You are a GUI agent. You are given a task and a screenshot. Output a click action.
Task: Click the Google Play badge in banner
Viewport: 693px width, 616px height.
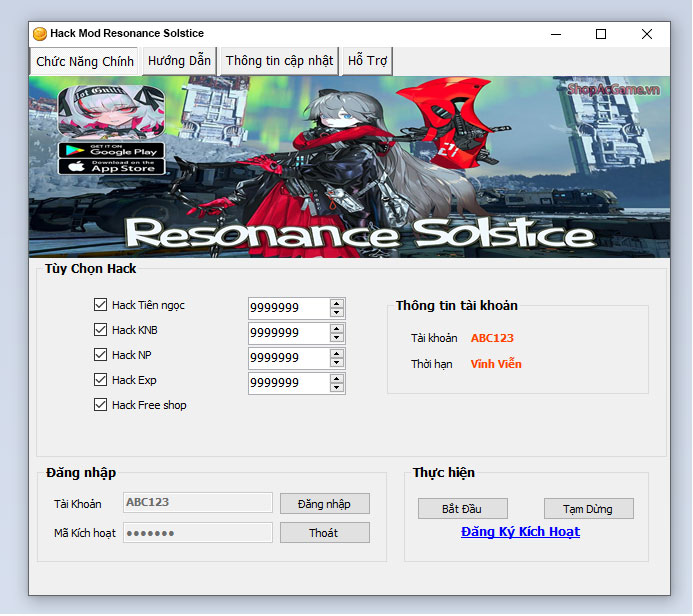[111, 150]
